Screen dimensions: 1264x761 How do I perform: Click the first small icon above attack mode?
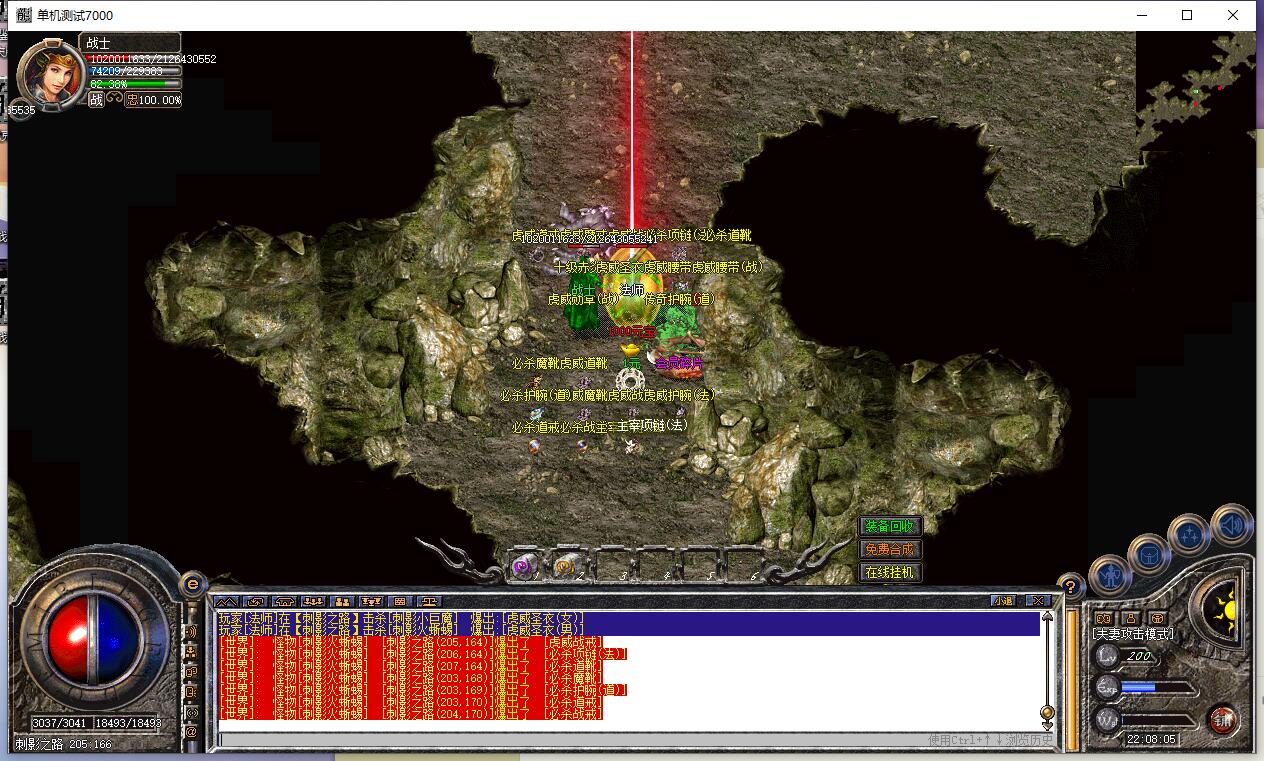(1104, 619)
